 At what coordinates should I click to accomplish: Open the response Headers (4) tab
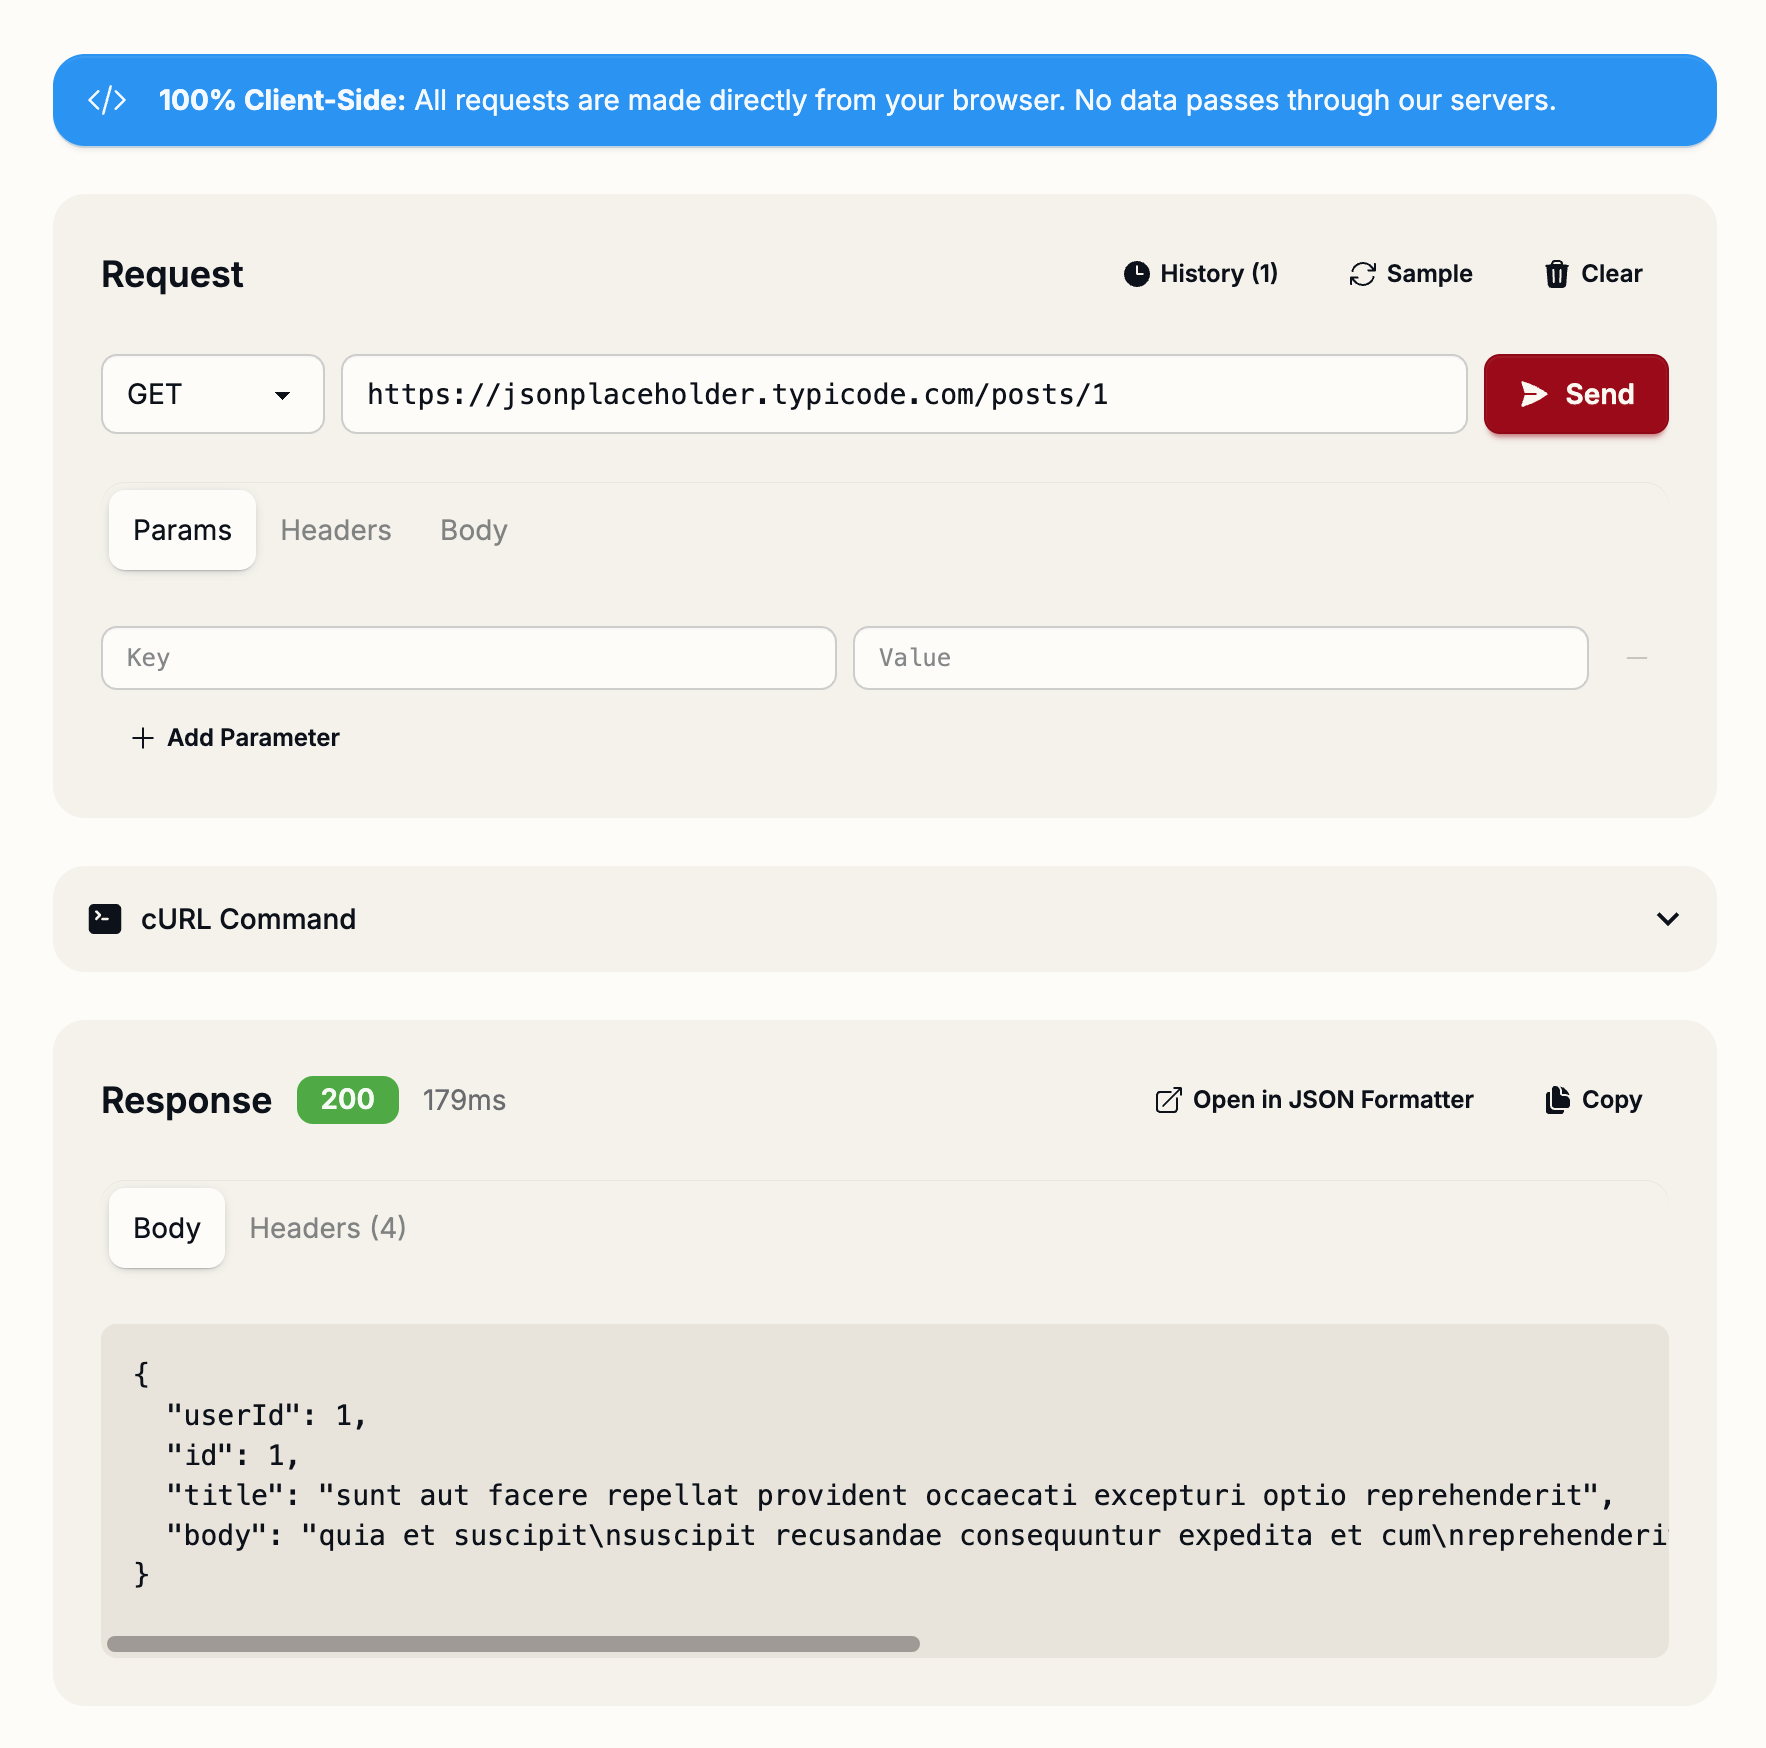coord(327,1228)
